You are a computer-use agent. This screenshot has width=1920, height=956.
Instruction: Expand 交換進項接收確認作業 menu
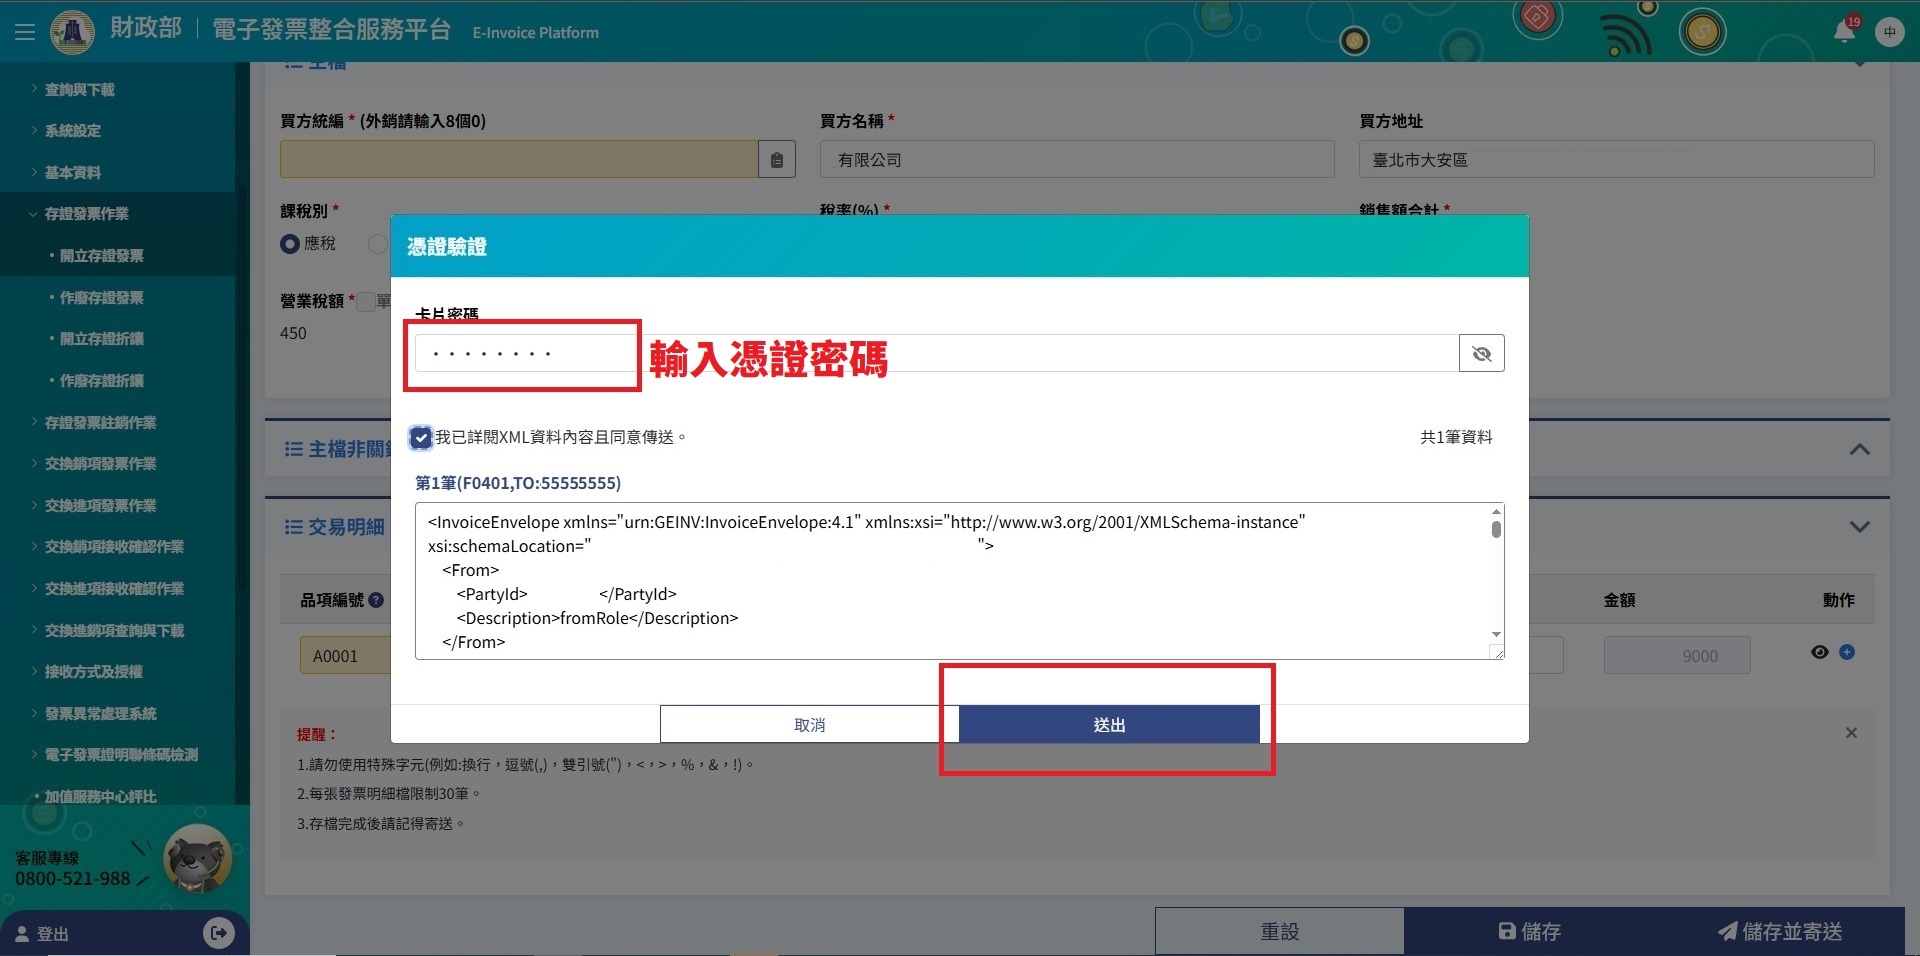114,589
